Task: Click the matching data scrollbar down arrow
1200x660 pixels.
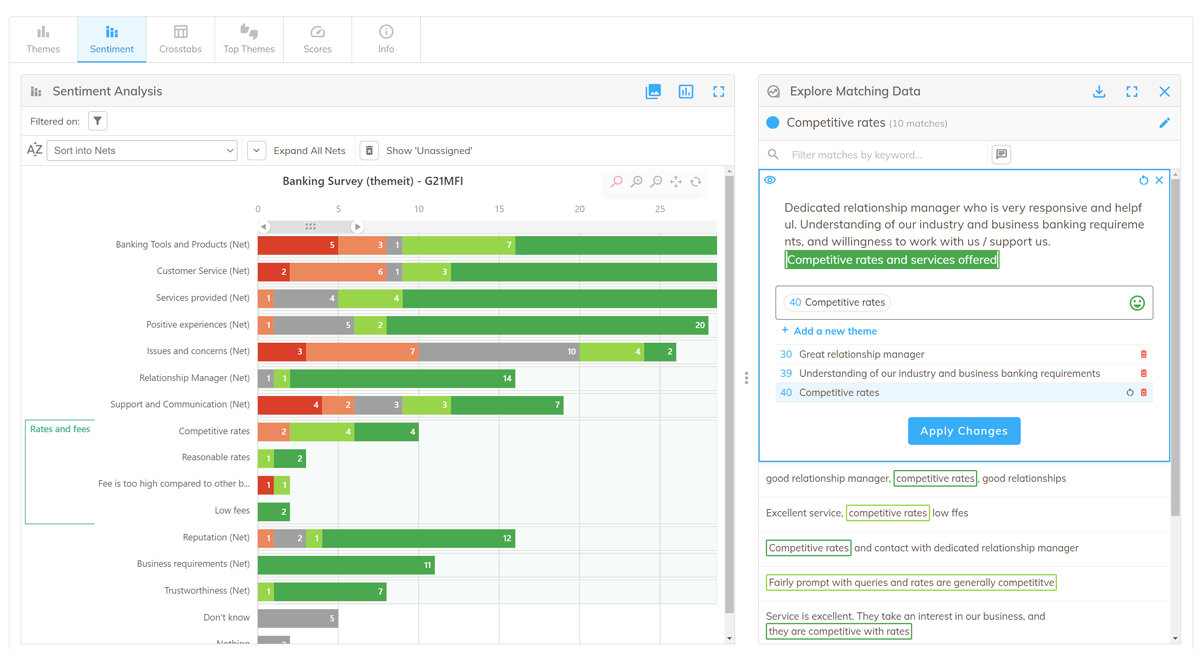Action: pyautogui.click(x=1175, y=638)
